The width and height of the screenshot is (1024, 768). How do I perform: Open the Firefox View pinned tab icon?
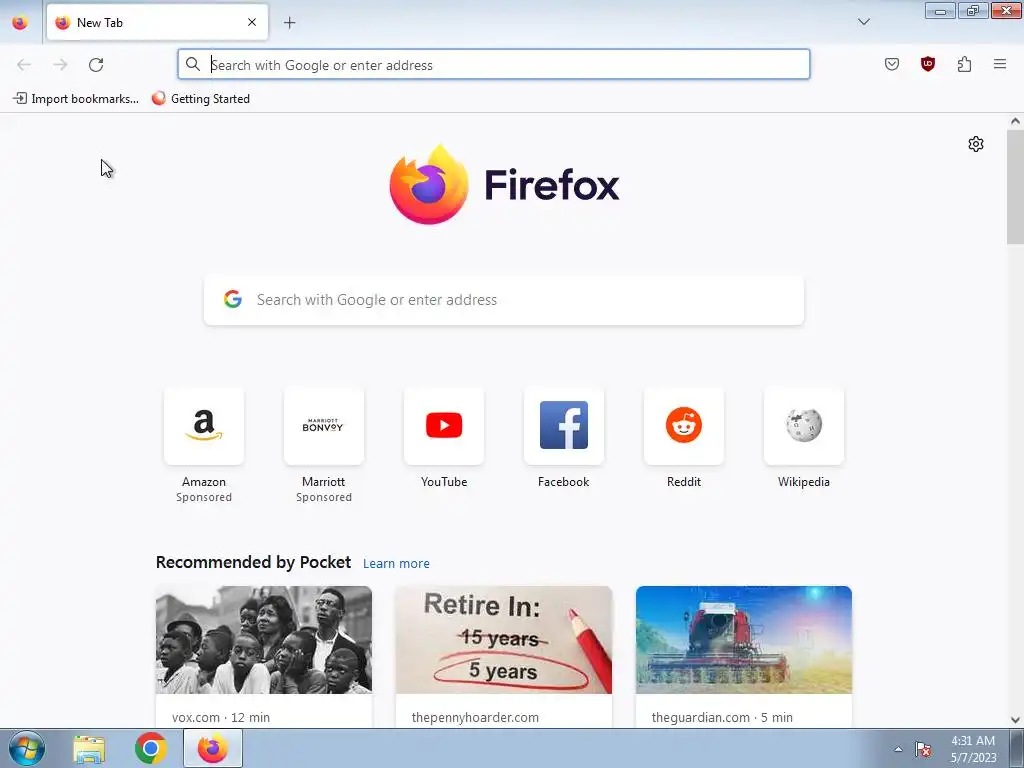click(x=20, y=22)
